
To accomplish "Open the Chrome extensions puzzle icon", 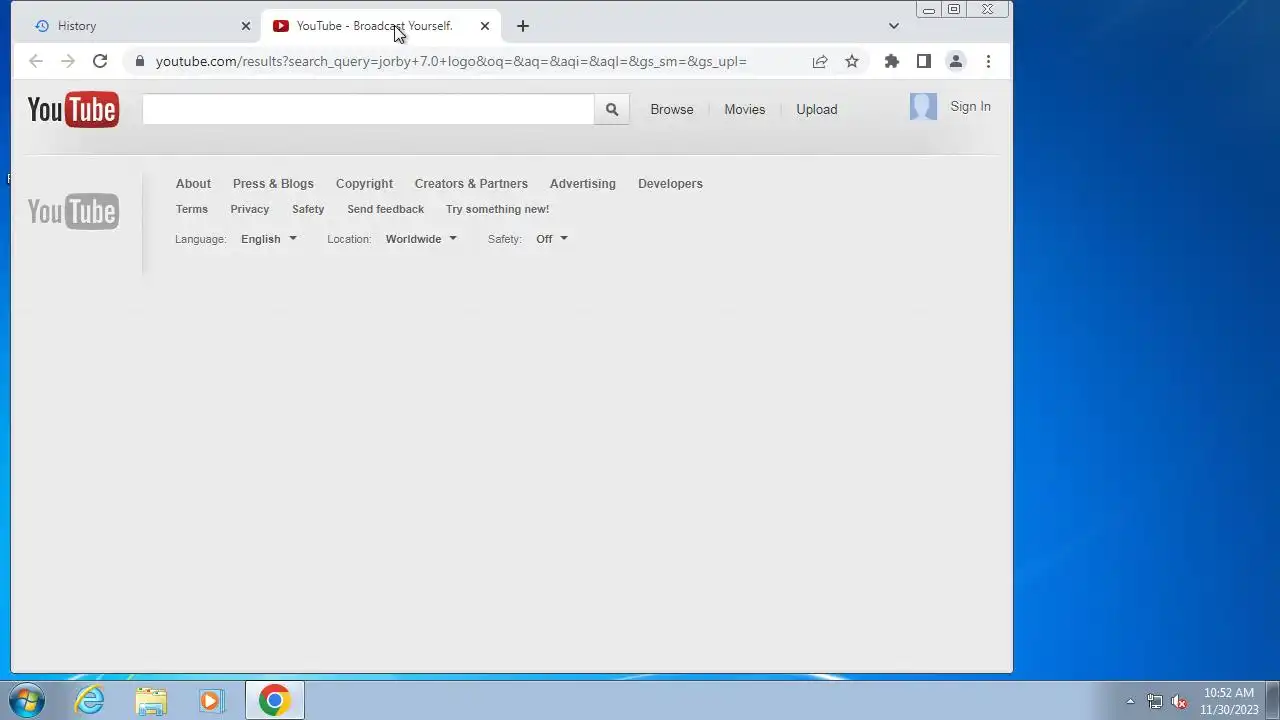I will [892, 61].
